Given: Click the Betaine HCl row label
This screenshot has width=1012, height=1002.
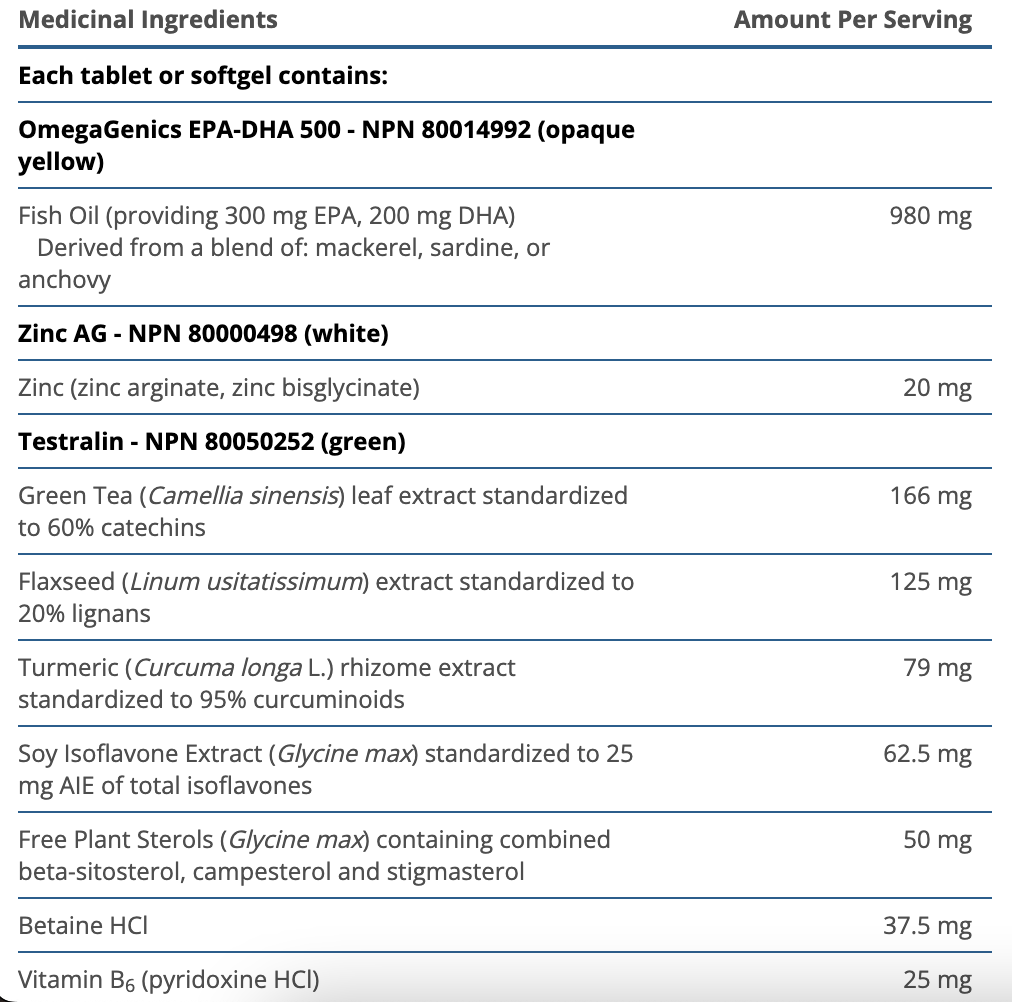Looking at the screenshot, I should click(x=83, y=925).
